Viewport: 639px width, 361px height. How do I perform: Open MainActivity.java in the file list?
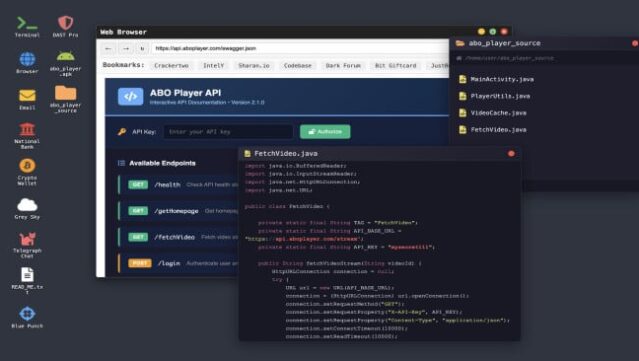502,79
